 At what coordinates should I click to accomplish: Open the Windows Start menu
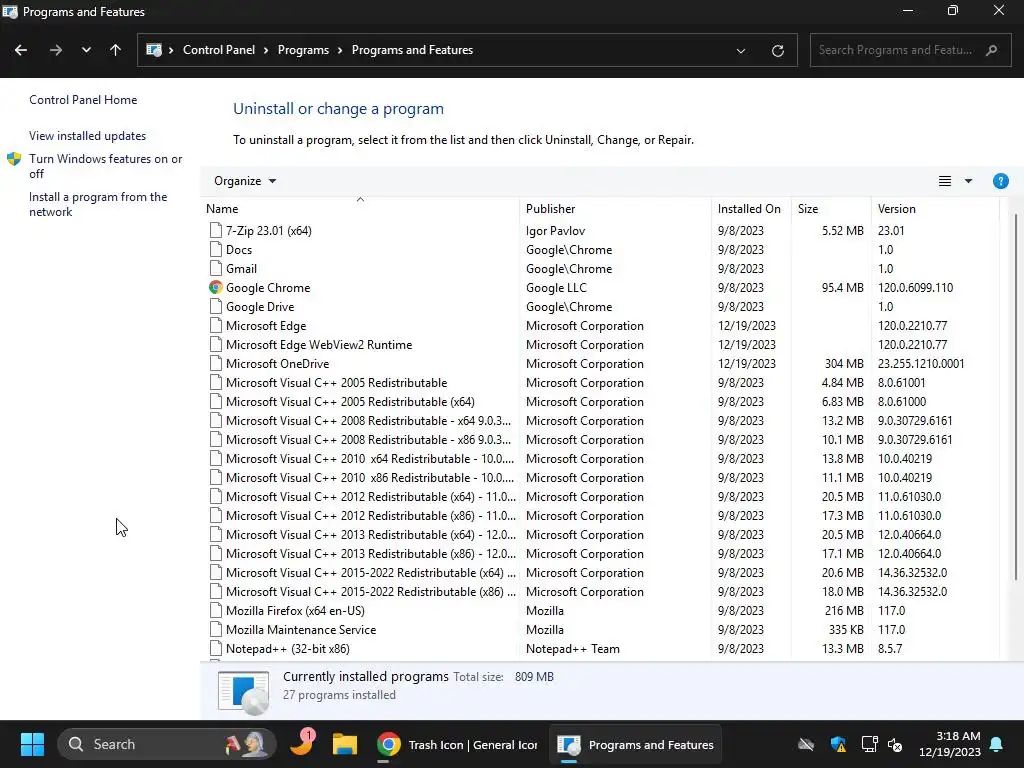32,744
